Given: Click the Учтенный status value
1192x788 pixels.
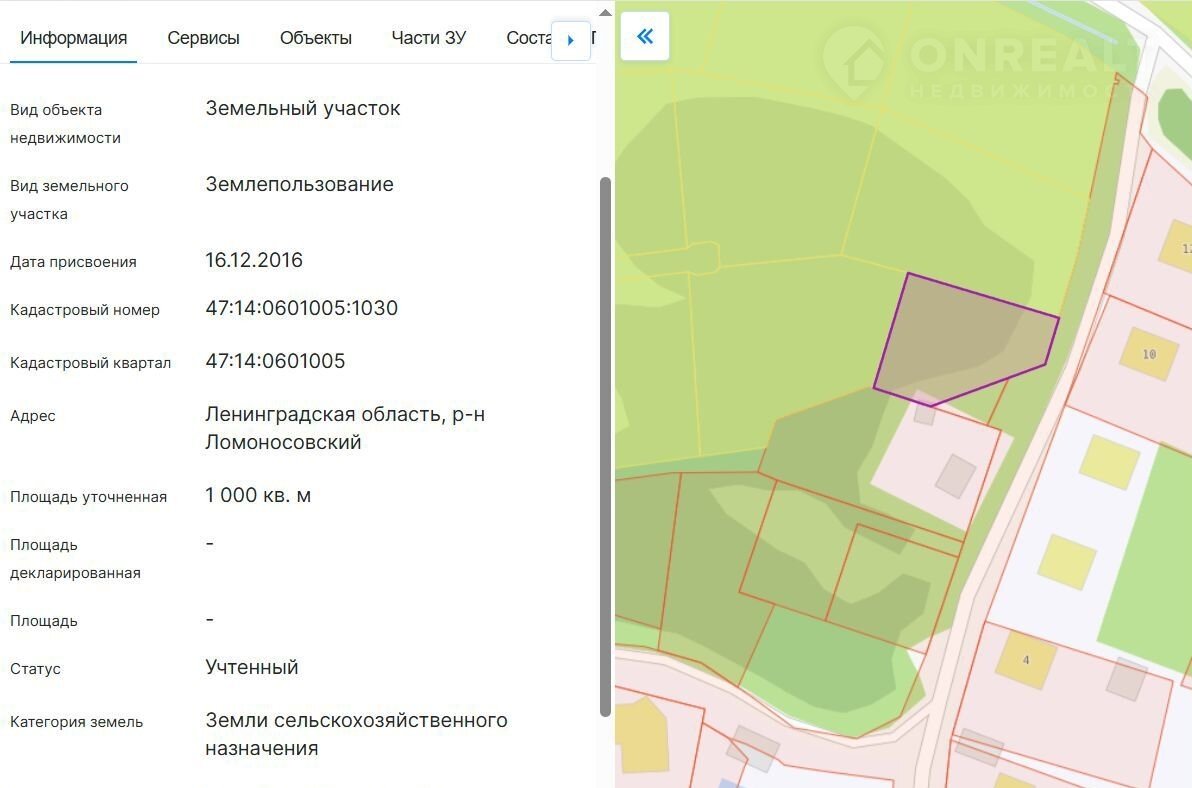Looking at the screenshot, I should 252,667.
